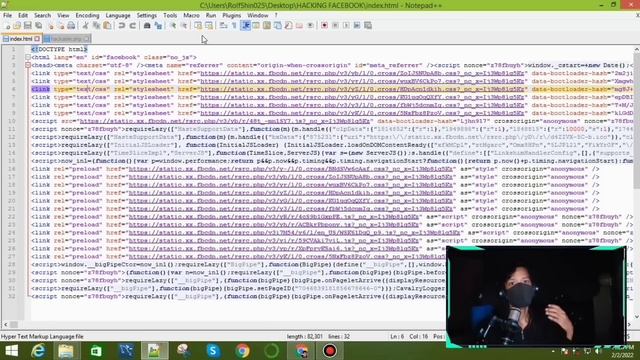The height and width of the screenshot is (360, 640).
Task: Open Find with the binoculars icon
Action: click(147, 26)
